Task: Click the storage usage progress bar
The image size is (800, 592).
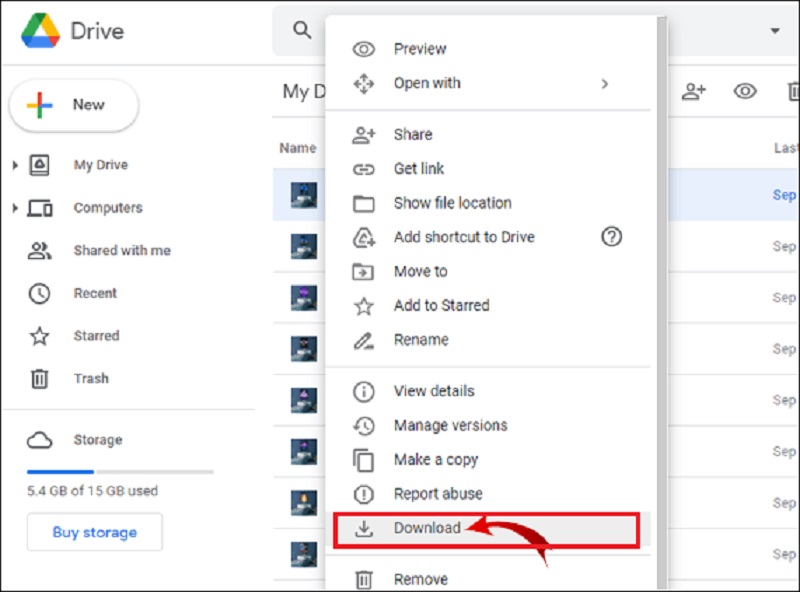Action: (120, 471)
